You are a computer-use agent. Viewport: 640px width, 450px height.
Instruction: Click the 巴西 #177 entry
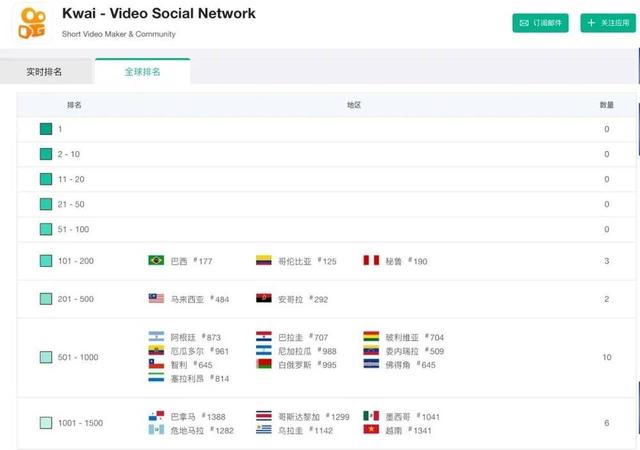[191, 261]
